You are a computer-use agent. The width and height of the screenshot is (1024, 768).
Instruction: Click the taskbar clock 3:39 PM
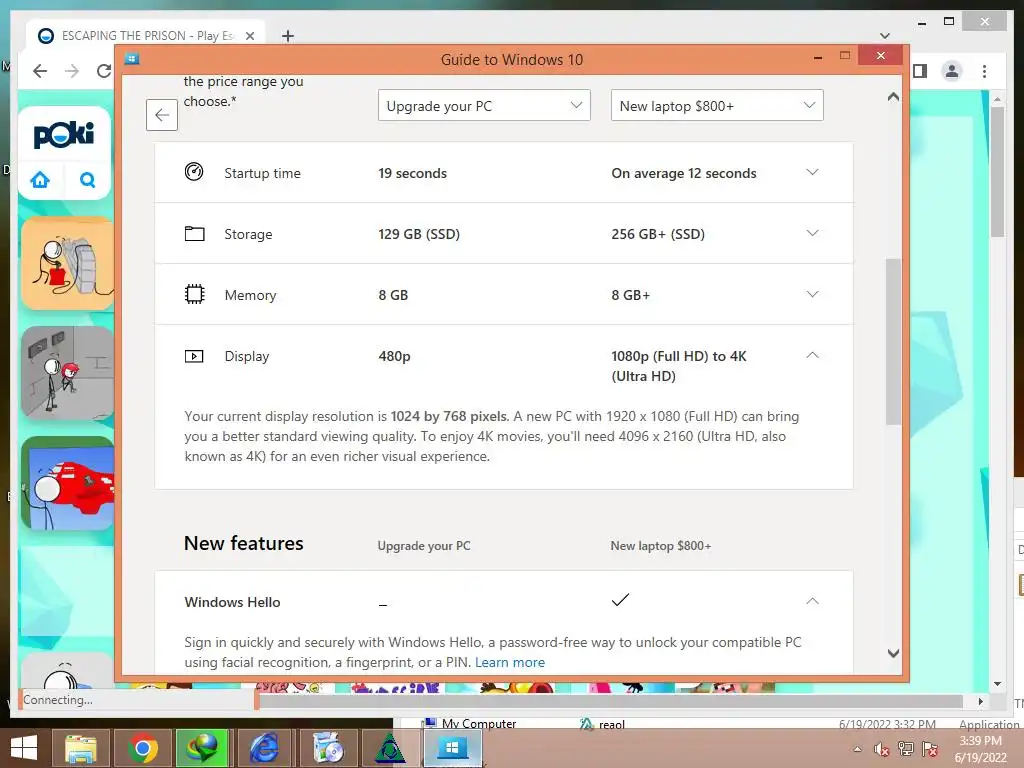(x=980, y=741)
